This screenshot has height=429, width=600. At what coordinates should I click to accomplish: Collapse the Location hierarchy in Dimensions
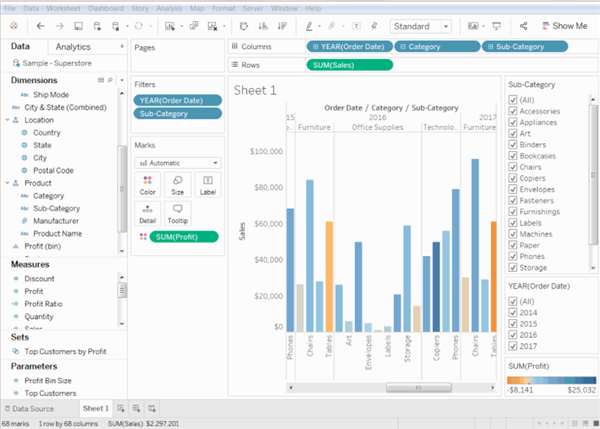tap(8, 119)
